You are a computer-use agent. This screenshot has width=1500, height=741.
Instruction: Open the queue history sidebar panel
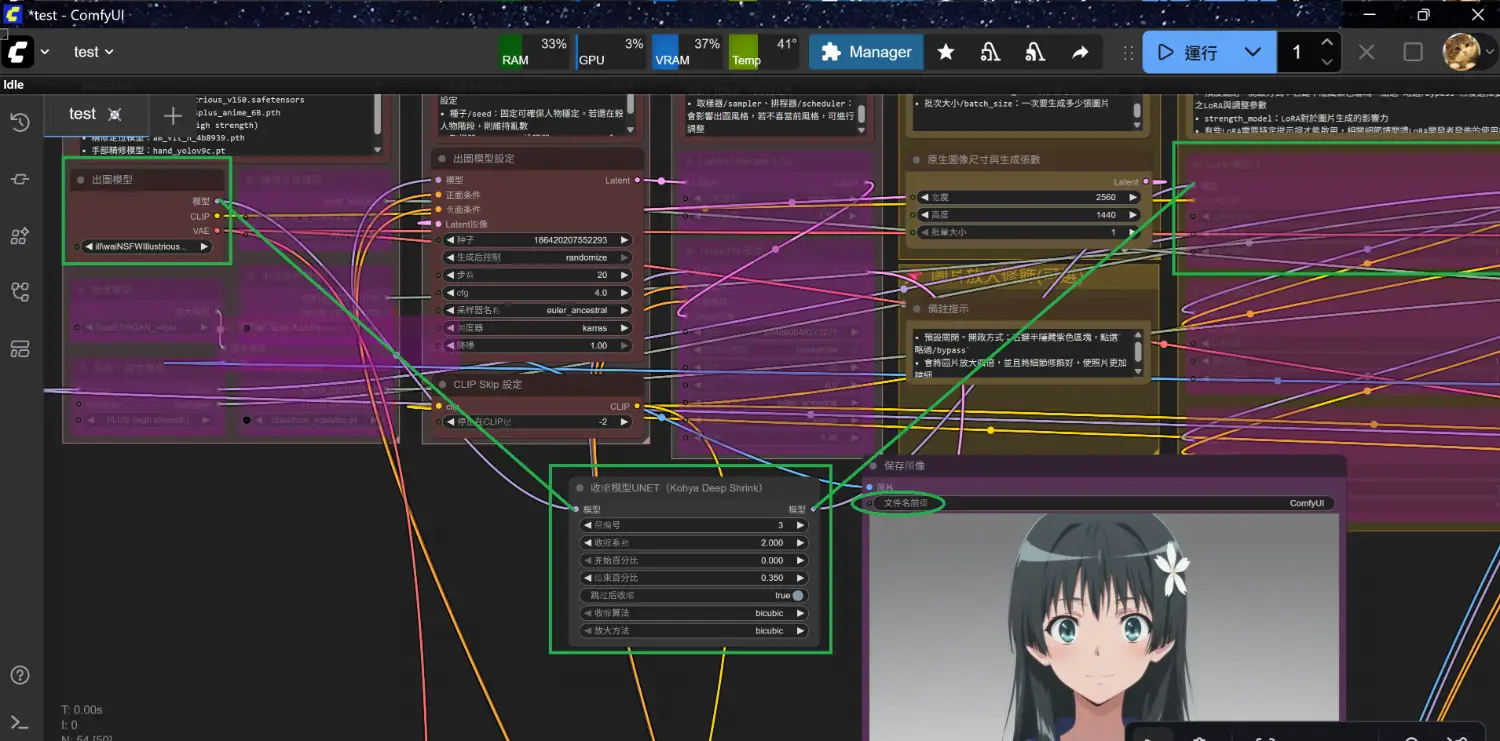(x=19, y=122)
